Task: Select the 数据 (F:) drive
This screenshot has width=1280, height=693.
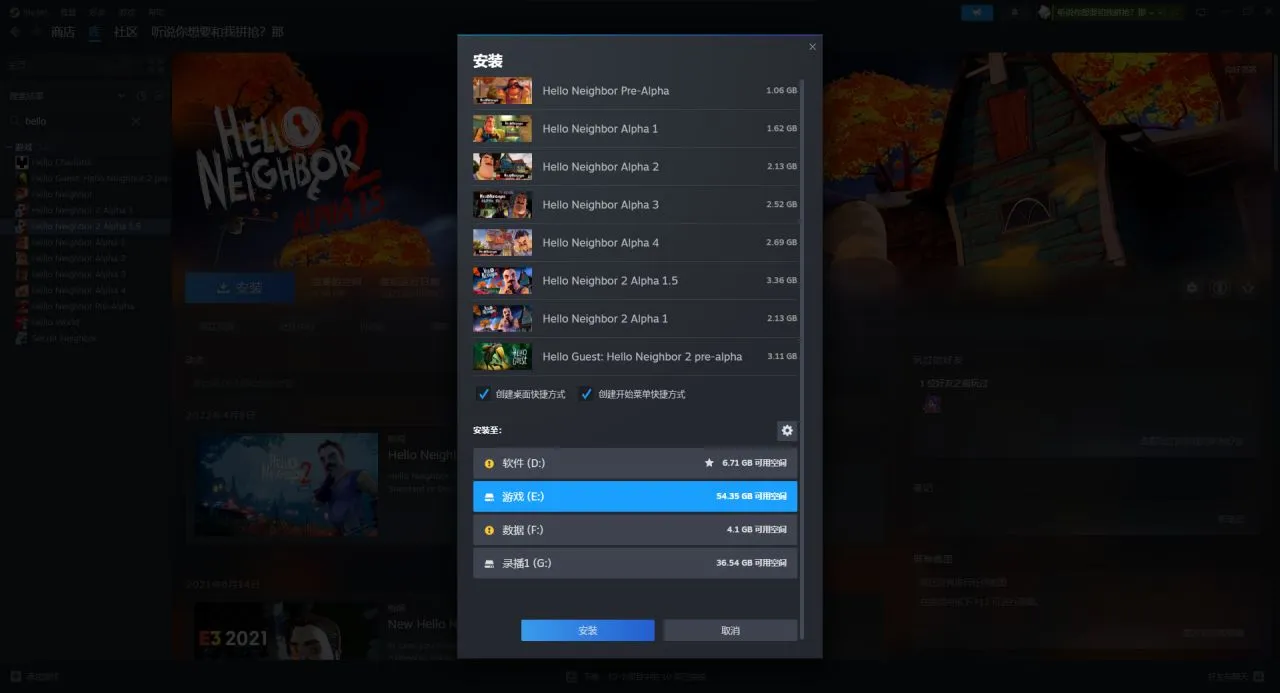Action: point(635,529)
